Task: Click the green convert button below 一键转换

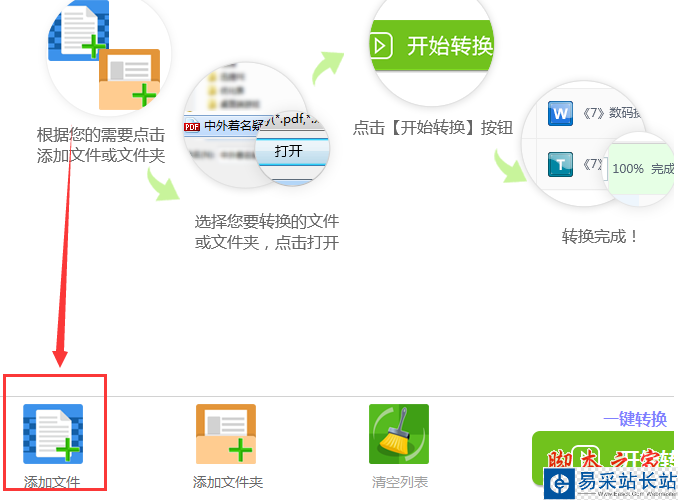Action: pos(603,458)
